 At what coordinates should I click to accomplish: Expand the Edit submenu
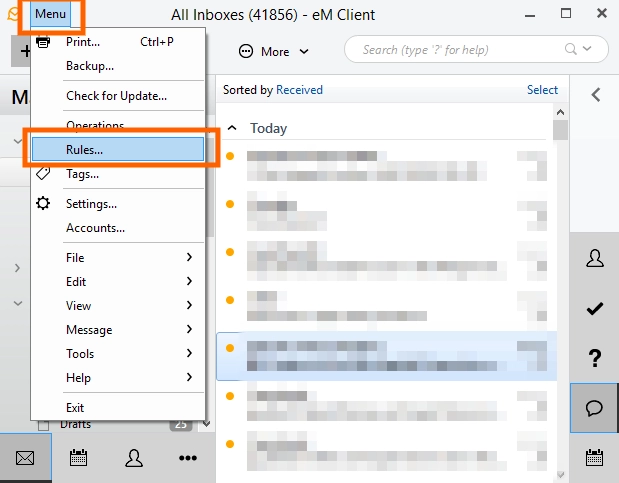click(x=118, y=282)
